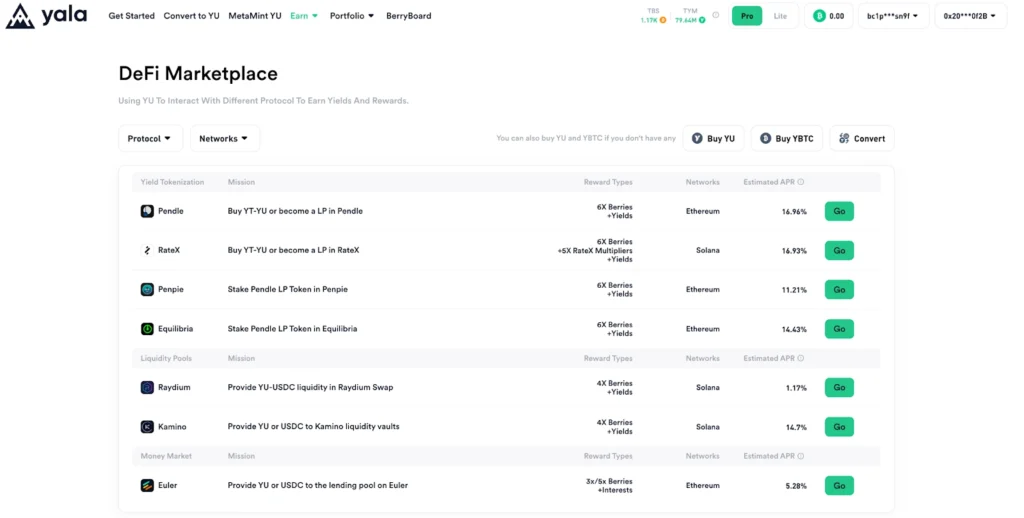Click the '3x/5x Berries' reward text for Euler

(609, 481)
